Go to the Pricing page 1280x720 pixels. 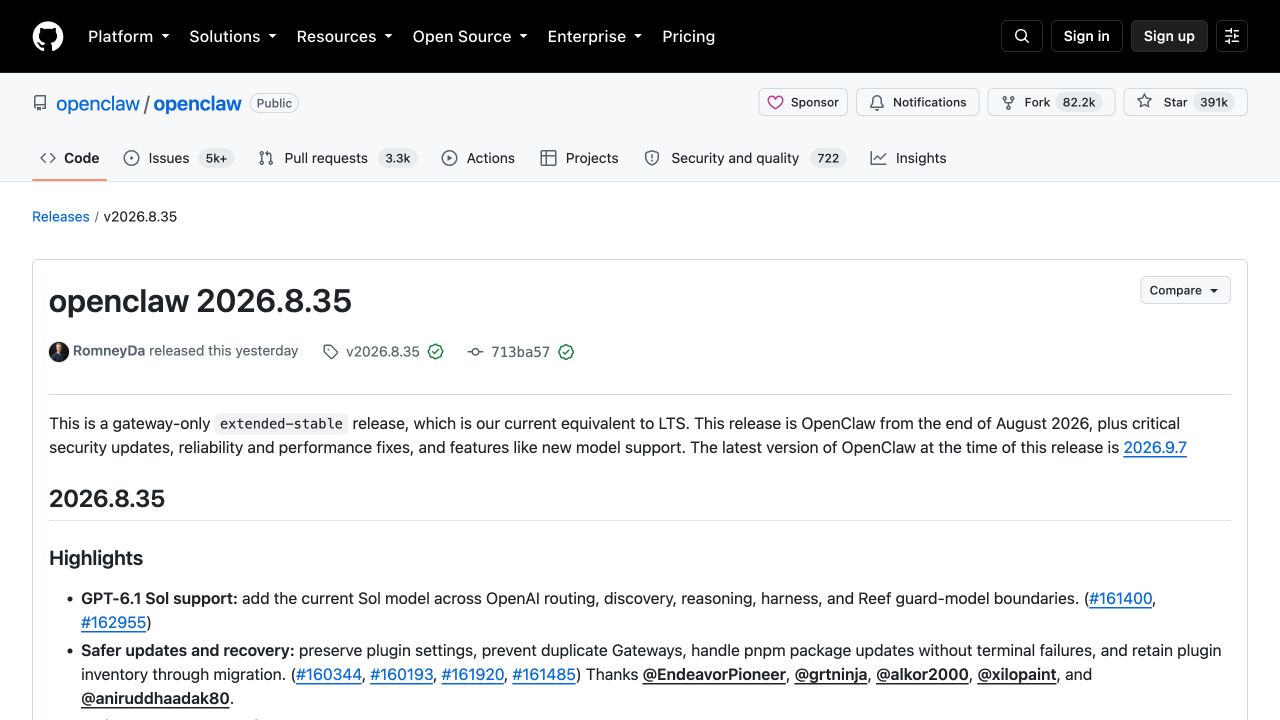[x=689, y=36]
